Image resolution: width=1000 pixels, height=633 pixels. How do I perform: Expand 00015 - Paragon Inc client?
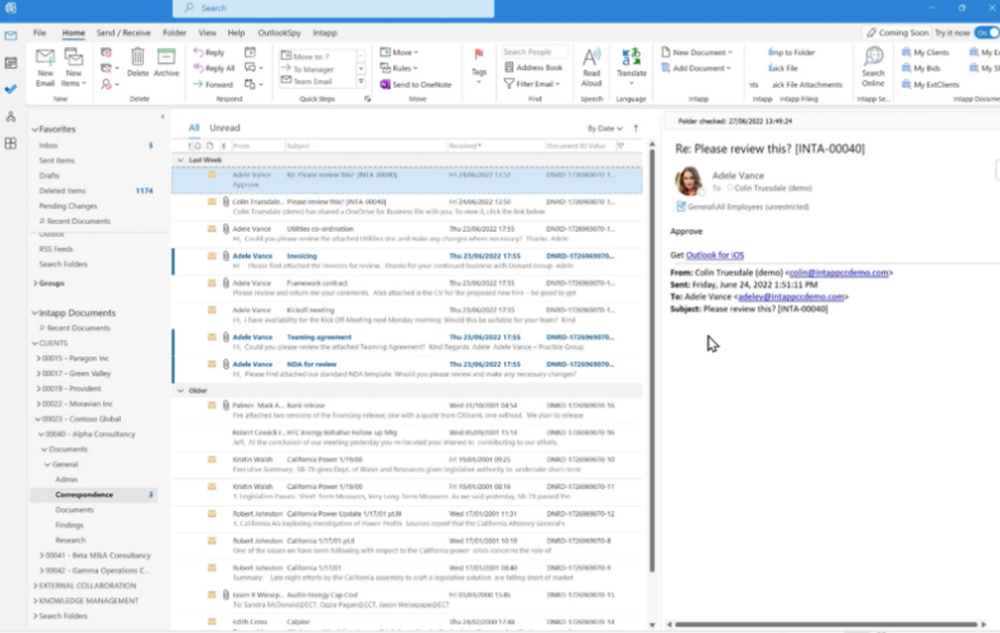(x=38, y=358)
